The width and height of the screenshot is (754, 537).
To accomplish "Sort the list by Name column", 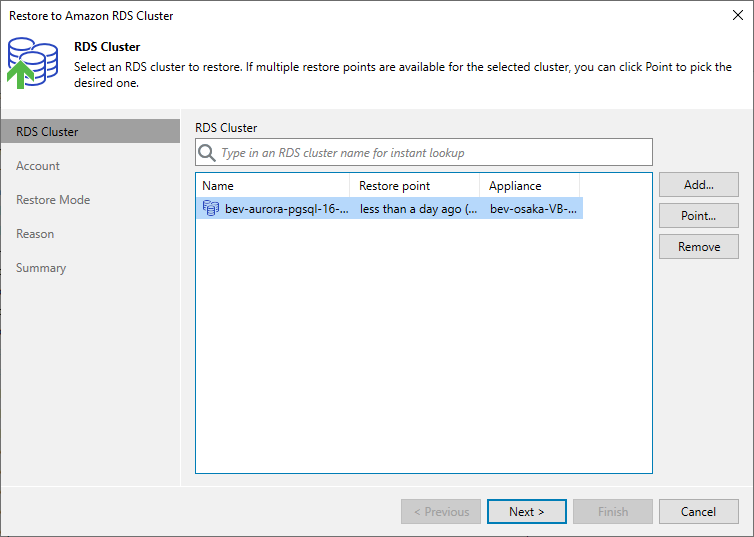I will (x=273, y=186).
